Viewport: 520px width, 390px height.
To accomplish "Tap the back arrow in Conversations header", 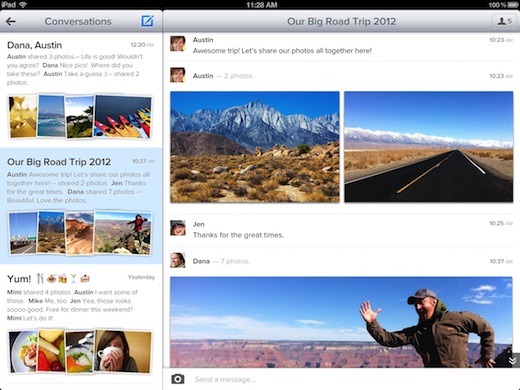I will click(x=11, y=22).
